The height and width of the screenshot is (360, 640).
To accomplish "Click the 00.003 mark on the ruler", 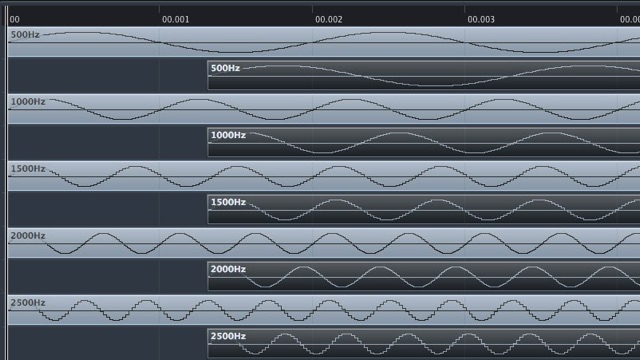I will pyautogui.click(x=481, y=19).
